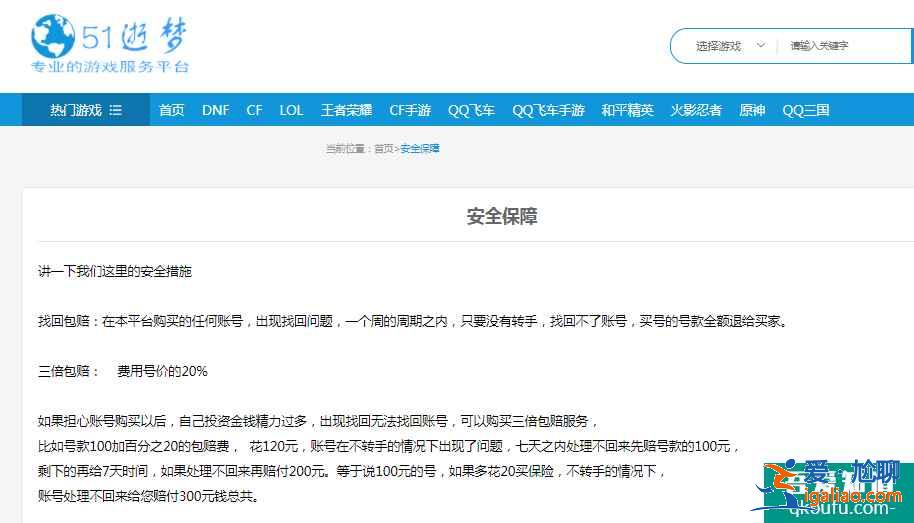This screenshot has height=523, width=914.
Task: Click the 安全保障 page heading
Action: tap(502, 216)
